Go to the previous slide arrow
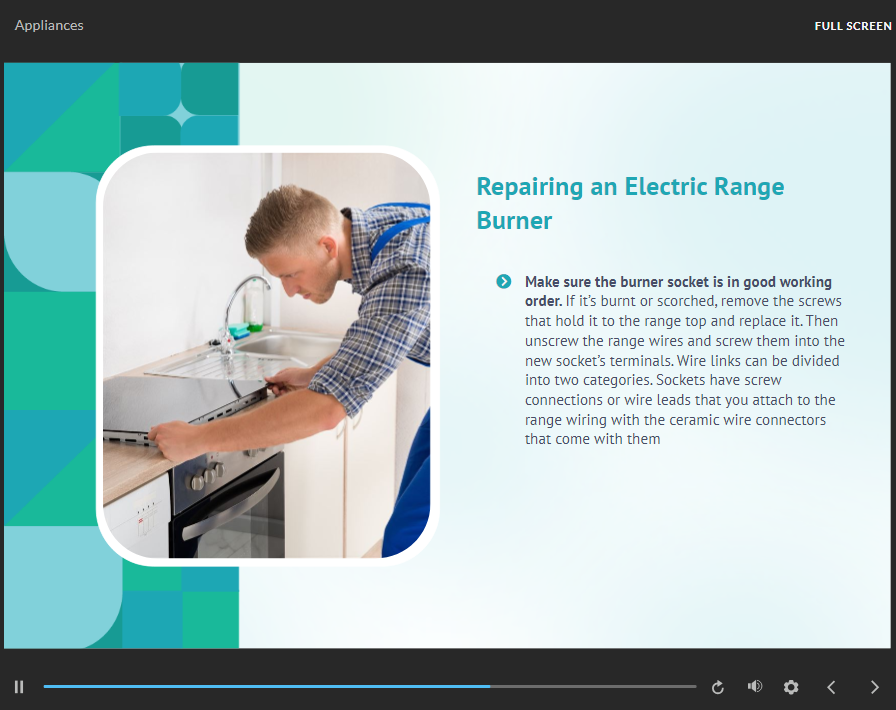 831,687
